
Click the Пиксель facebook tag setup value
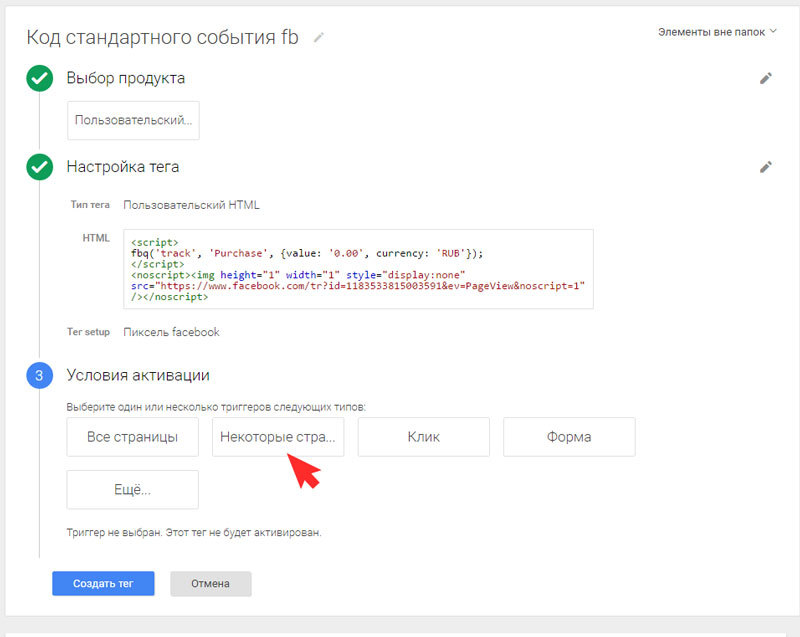click(171, 332)
